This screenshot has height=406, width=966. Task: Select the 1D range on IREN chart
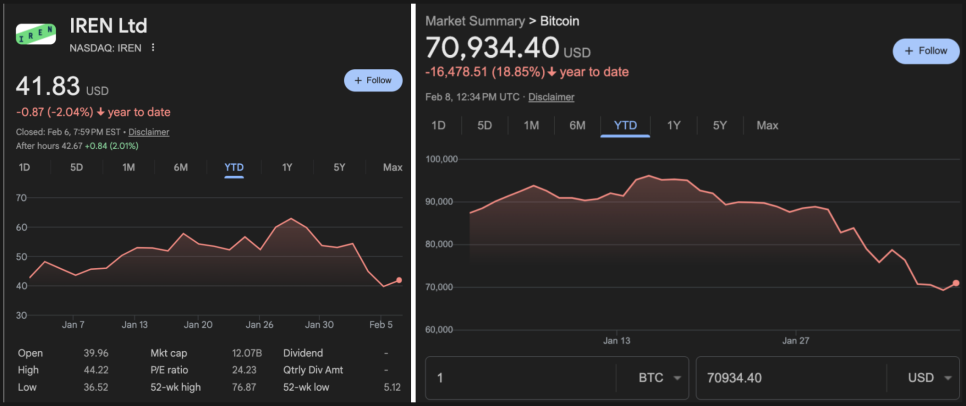(x=24, y=167)
